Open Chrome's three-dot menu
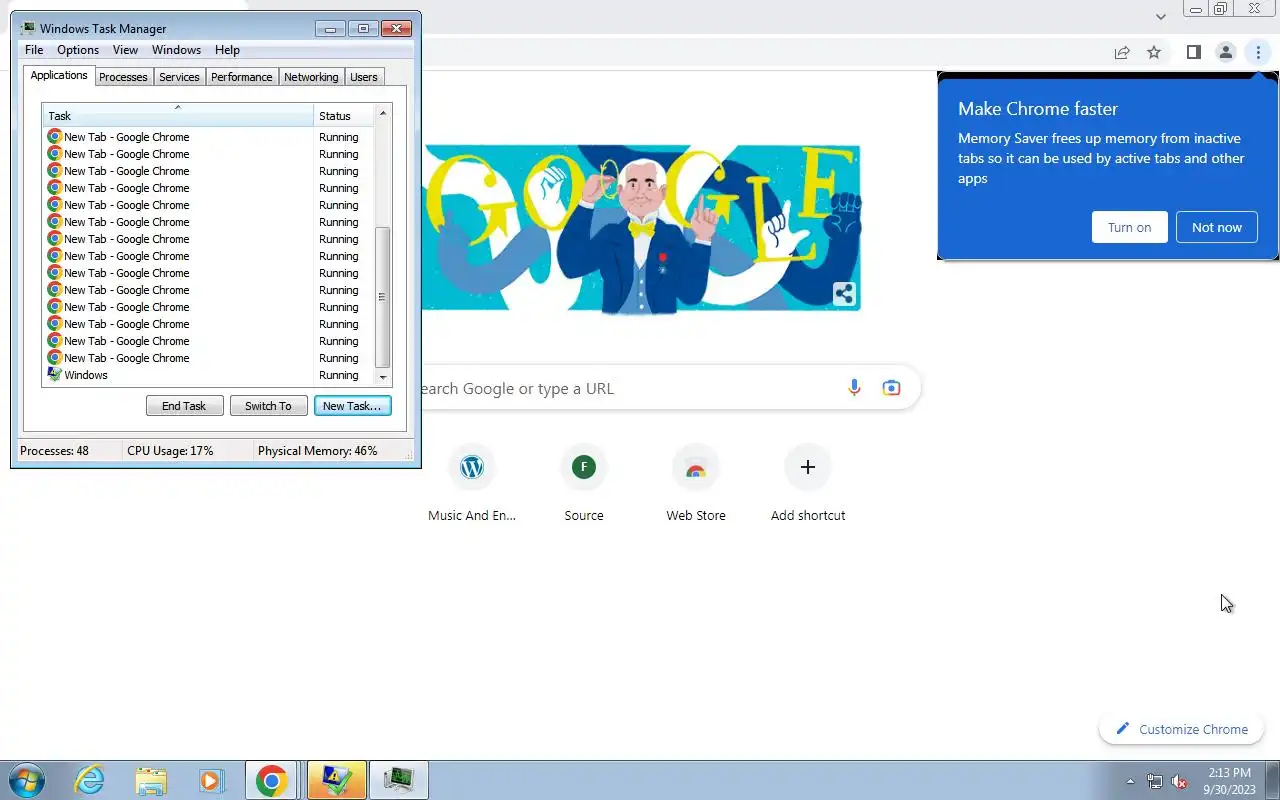1280x800 pixels. tap(1258, 52)
